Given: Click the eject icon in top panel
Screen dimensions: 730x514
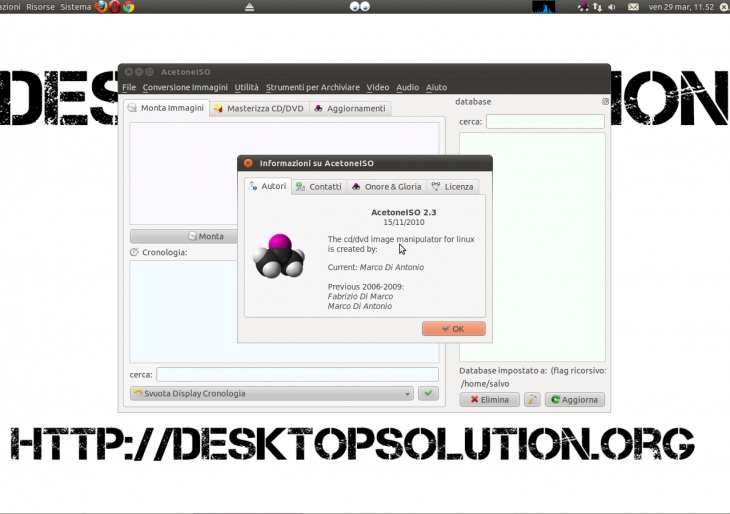Looking at the screenshot, I should click(249, 7).
